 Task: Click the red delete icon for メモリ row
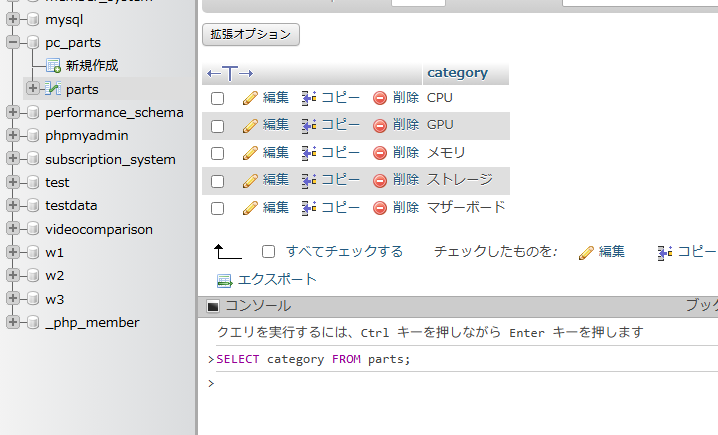click(x=380, y=153)
